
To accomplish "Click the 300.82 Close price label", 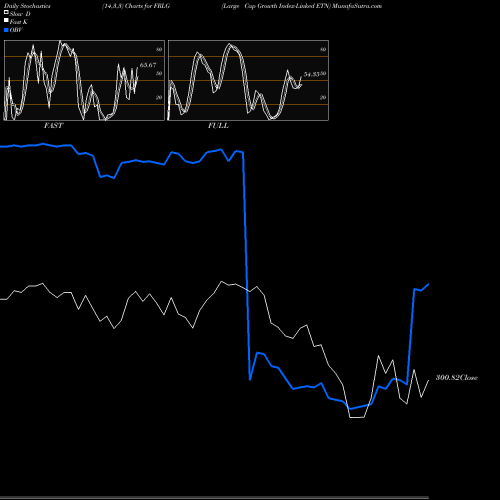I will (457, 377).
